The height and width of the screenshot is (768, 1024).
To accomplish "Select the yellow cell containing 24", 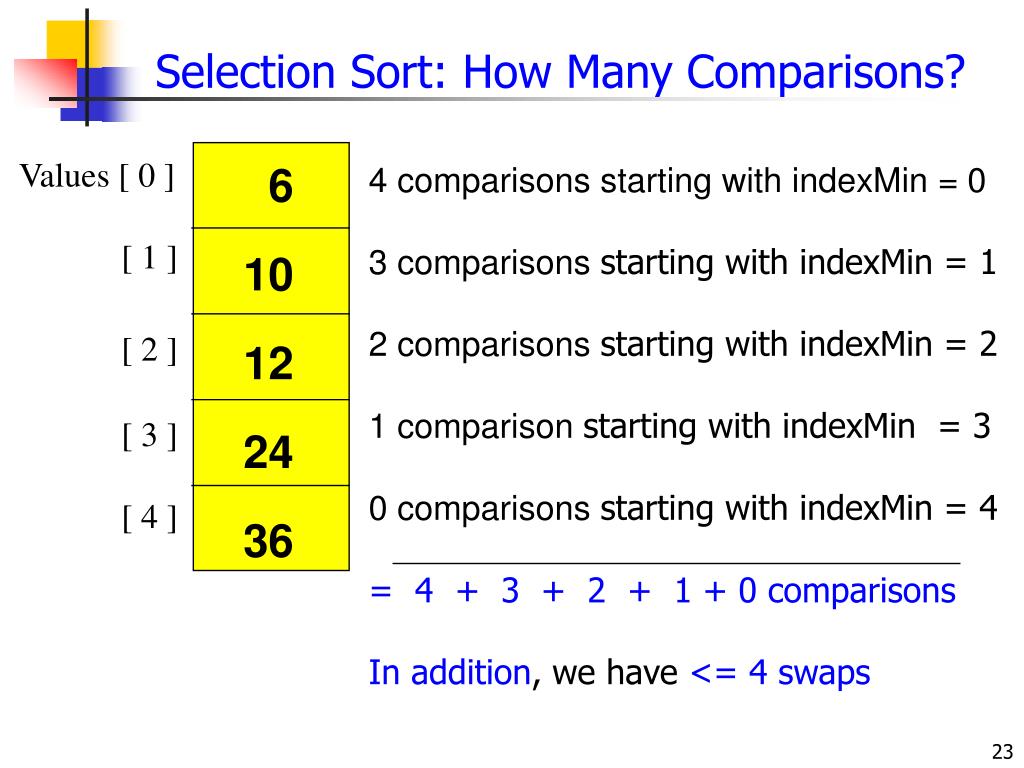I will click(x=271, y=443).
